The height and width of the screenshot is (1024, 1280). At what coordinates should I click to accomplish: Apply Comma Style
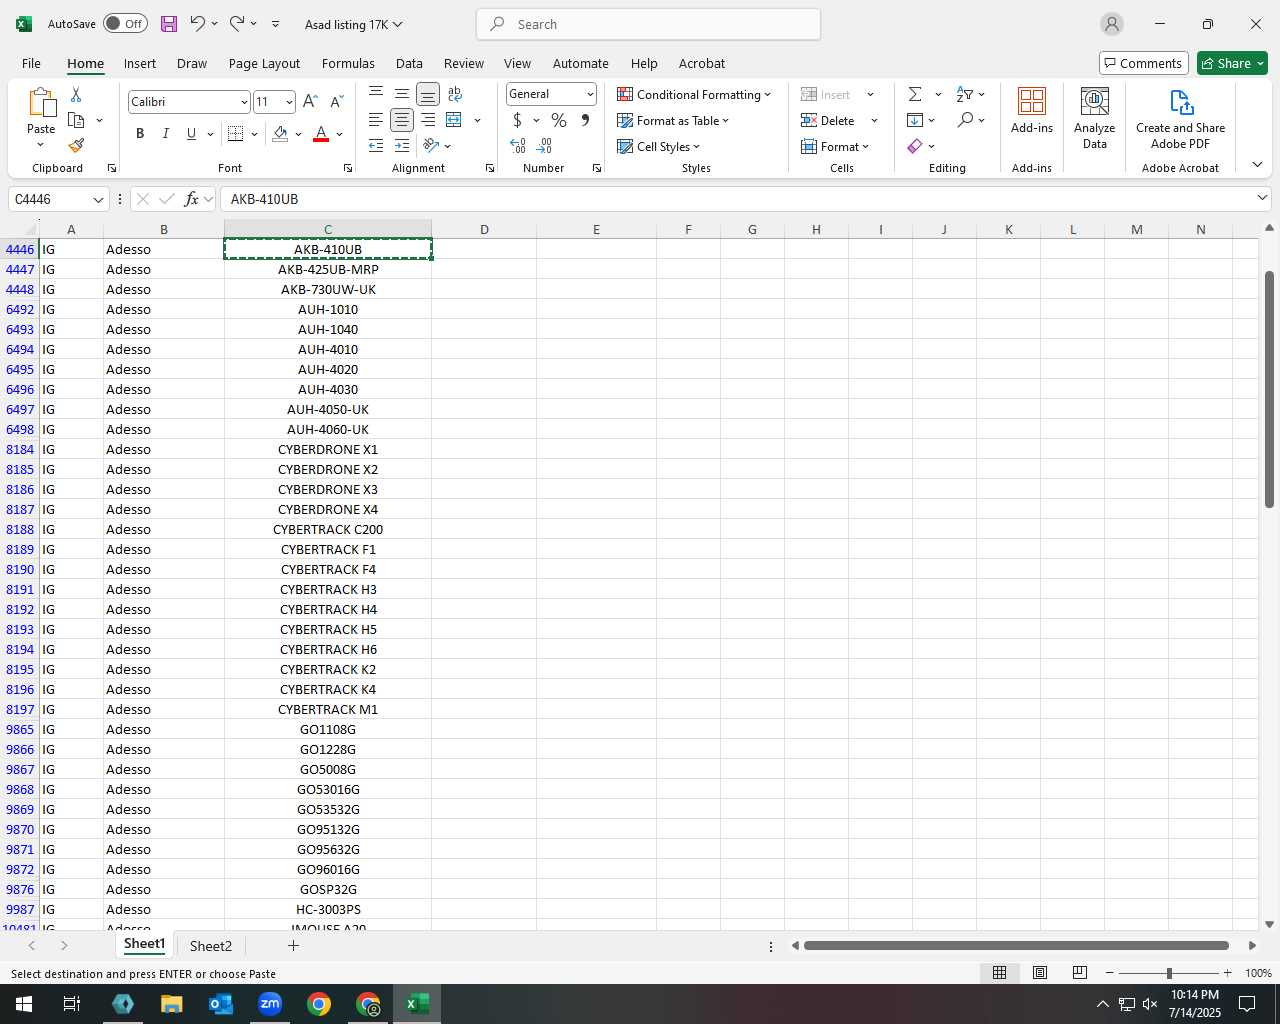pos(585,120)
